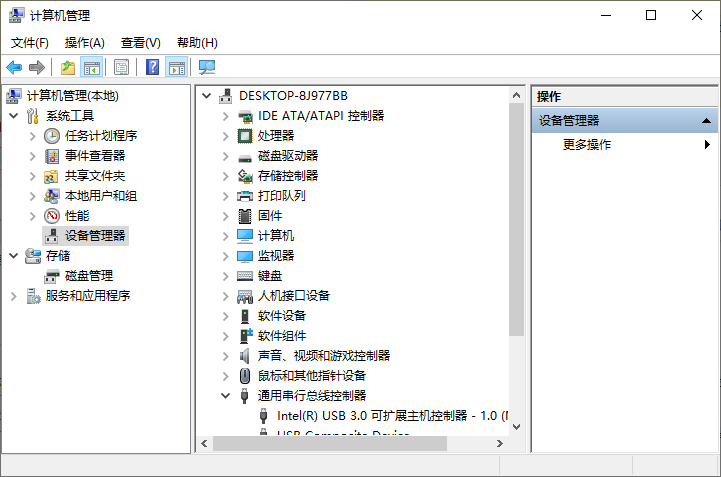This screenshot has height=477, width=721.
Task: Click the scroll down arrow of device list
Action: coord(516,427)
